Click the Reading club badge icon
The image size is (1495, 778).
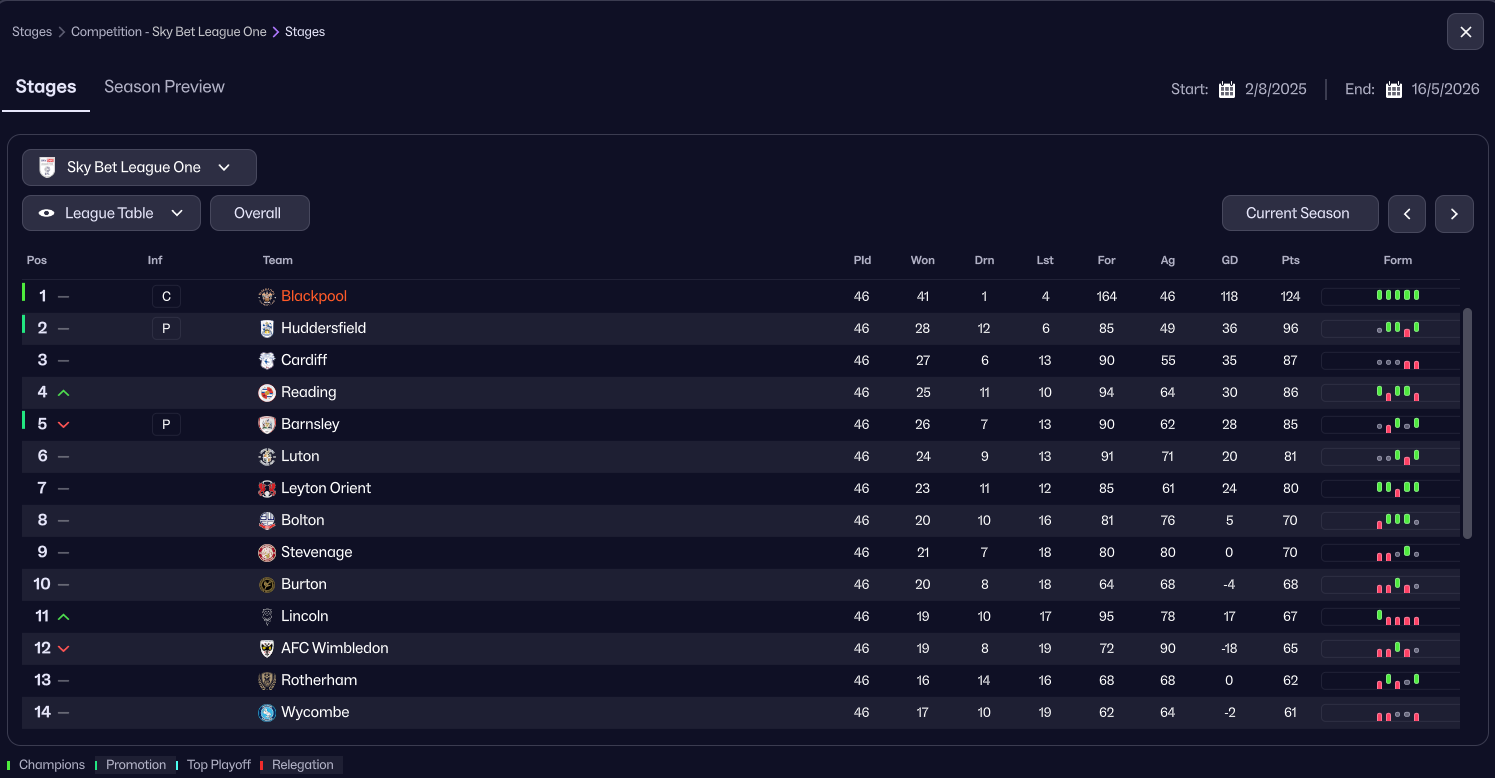point(267,393)
